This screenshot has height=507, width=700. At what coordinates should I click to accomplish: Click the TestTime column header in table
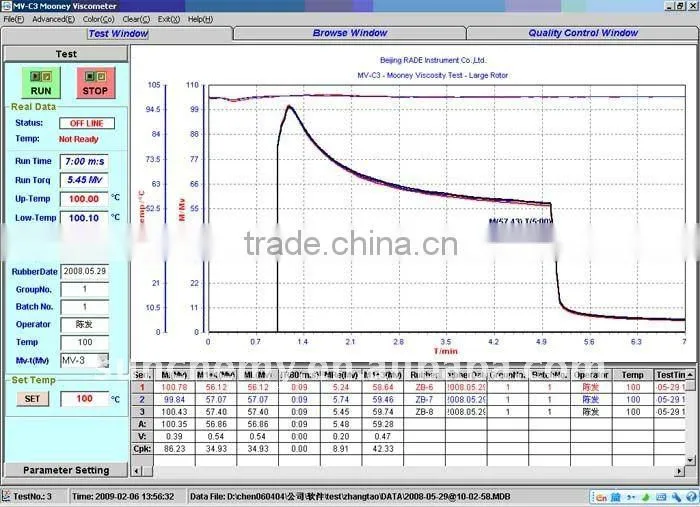click(x=670, y=375)
